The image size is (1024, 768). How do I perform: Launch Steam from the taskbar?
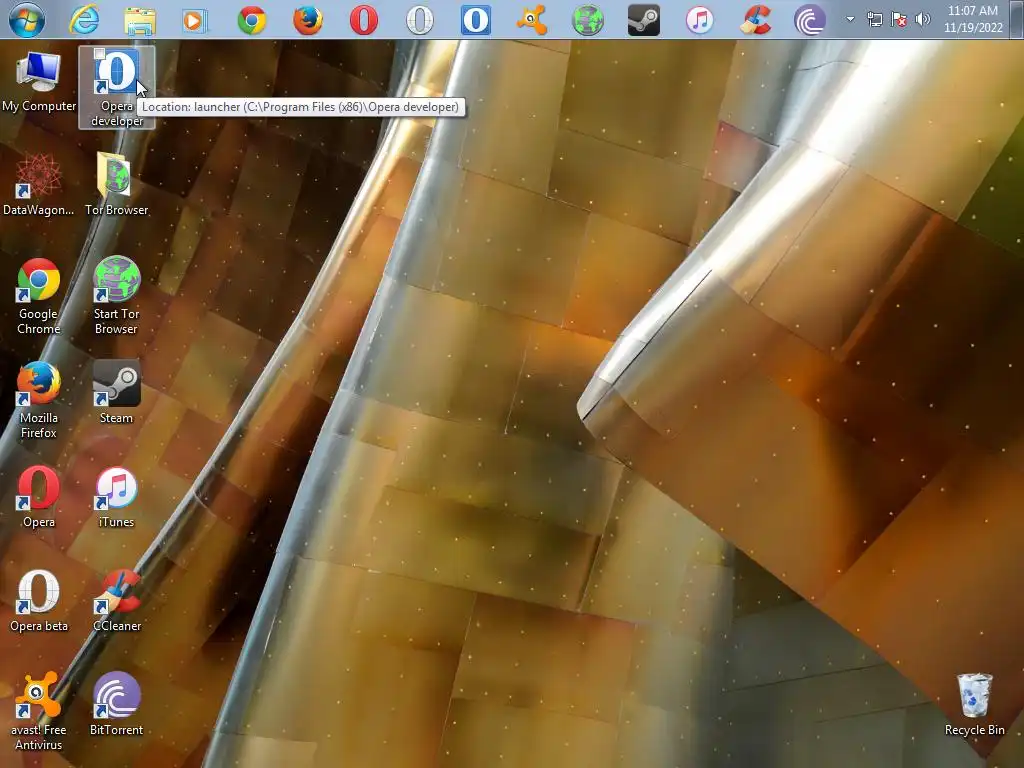pos(643,20)
